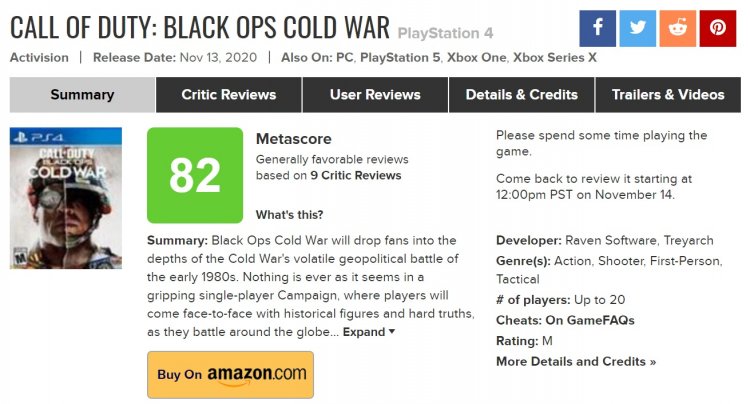This screenshot has height=404, width=750.
Task: Open the Cold War cover art thumbnail
Action: click(66, 198)
